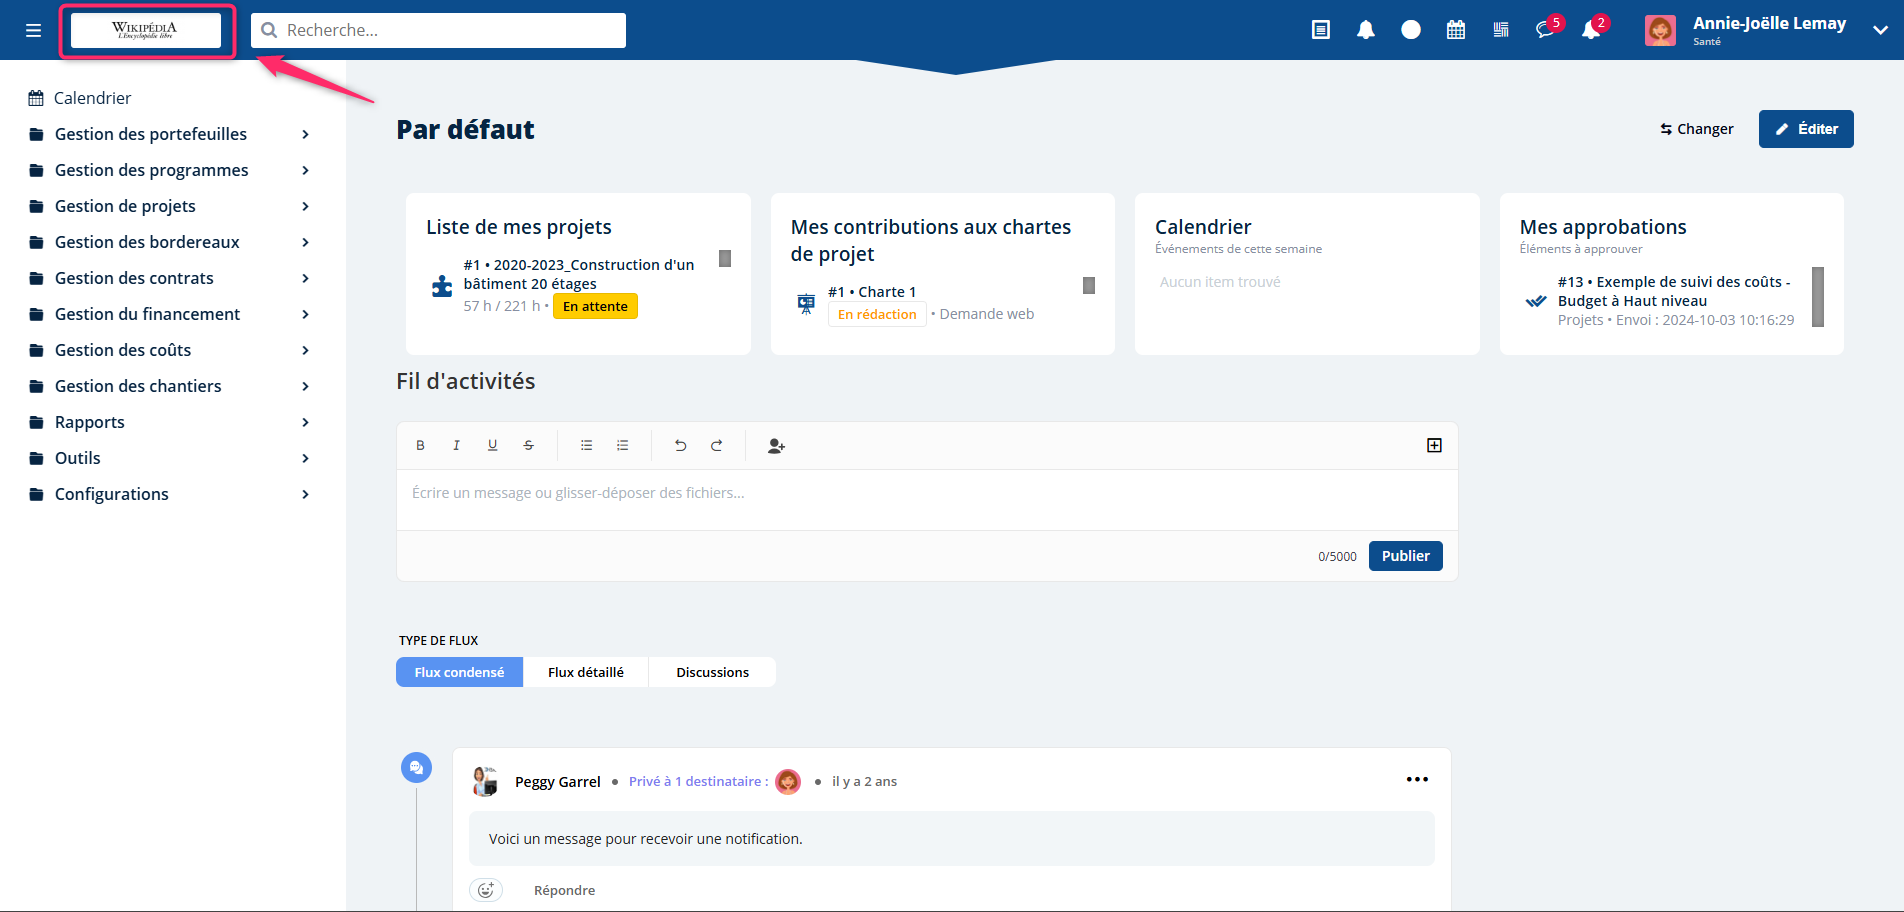The height and width of the screenshot is (912, 1904).
Task: Switch to Flux détaillé view
Action: pyautogui.click(x=586, y=672)
